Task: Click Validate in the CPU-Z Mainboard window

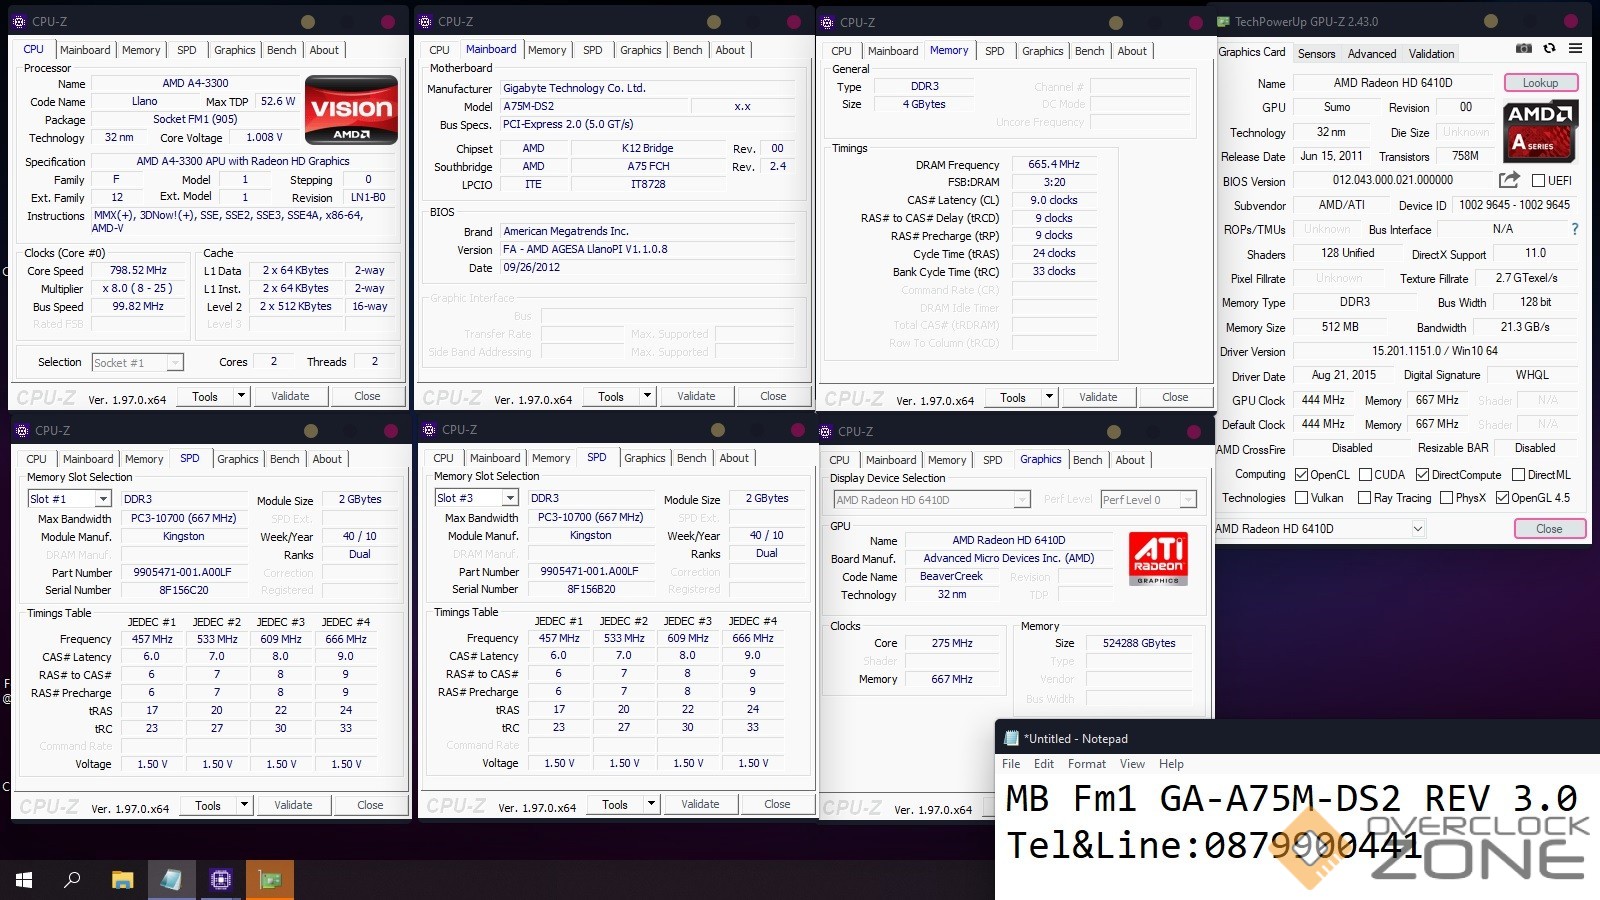Action: 696,396
